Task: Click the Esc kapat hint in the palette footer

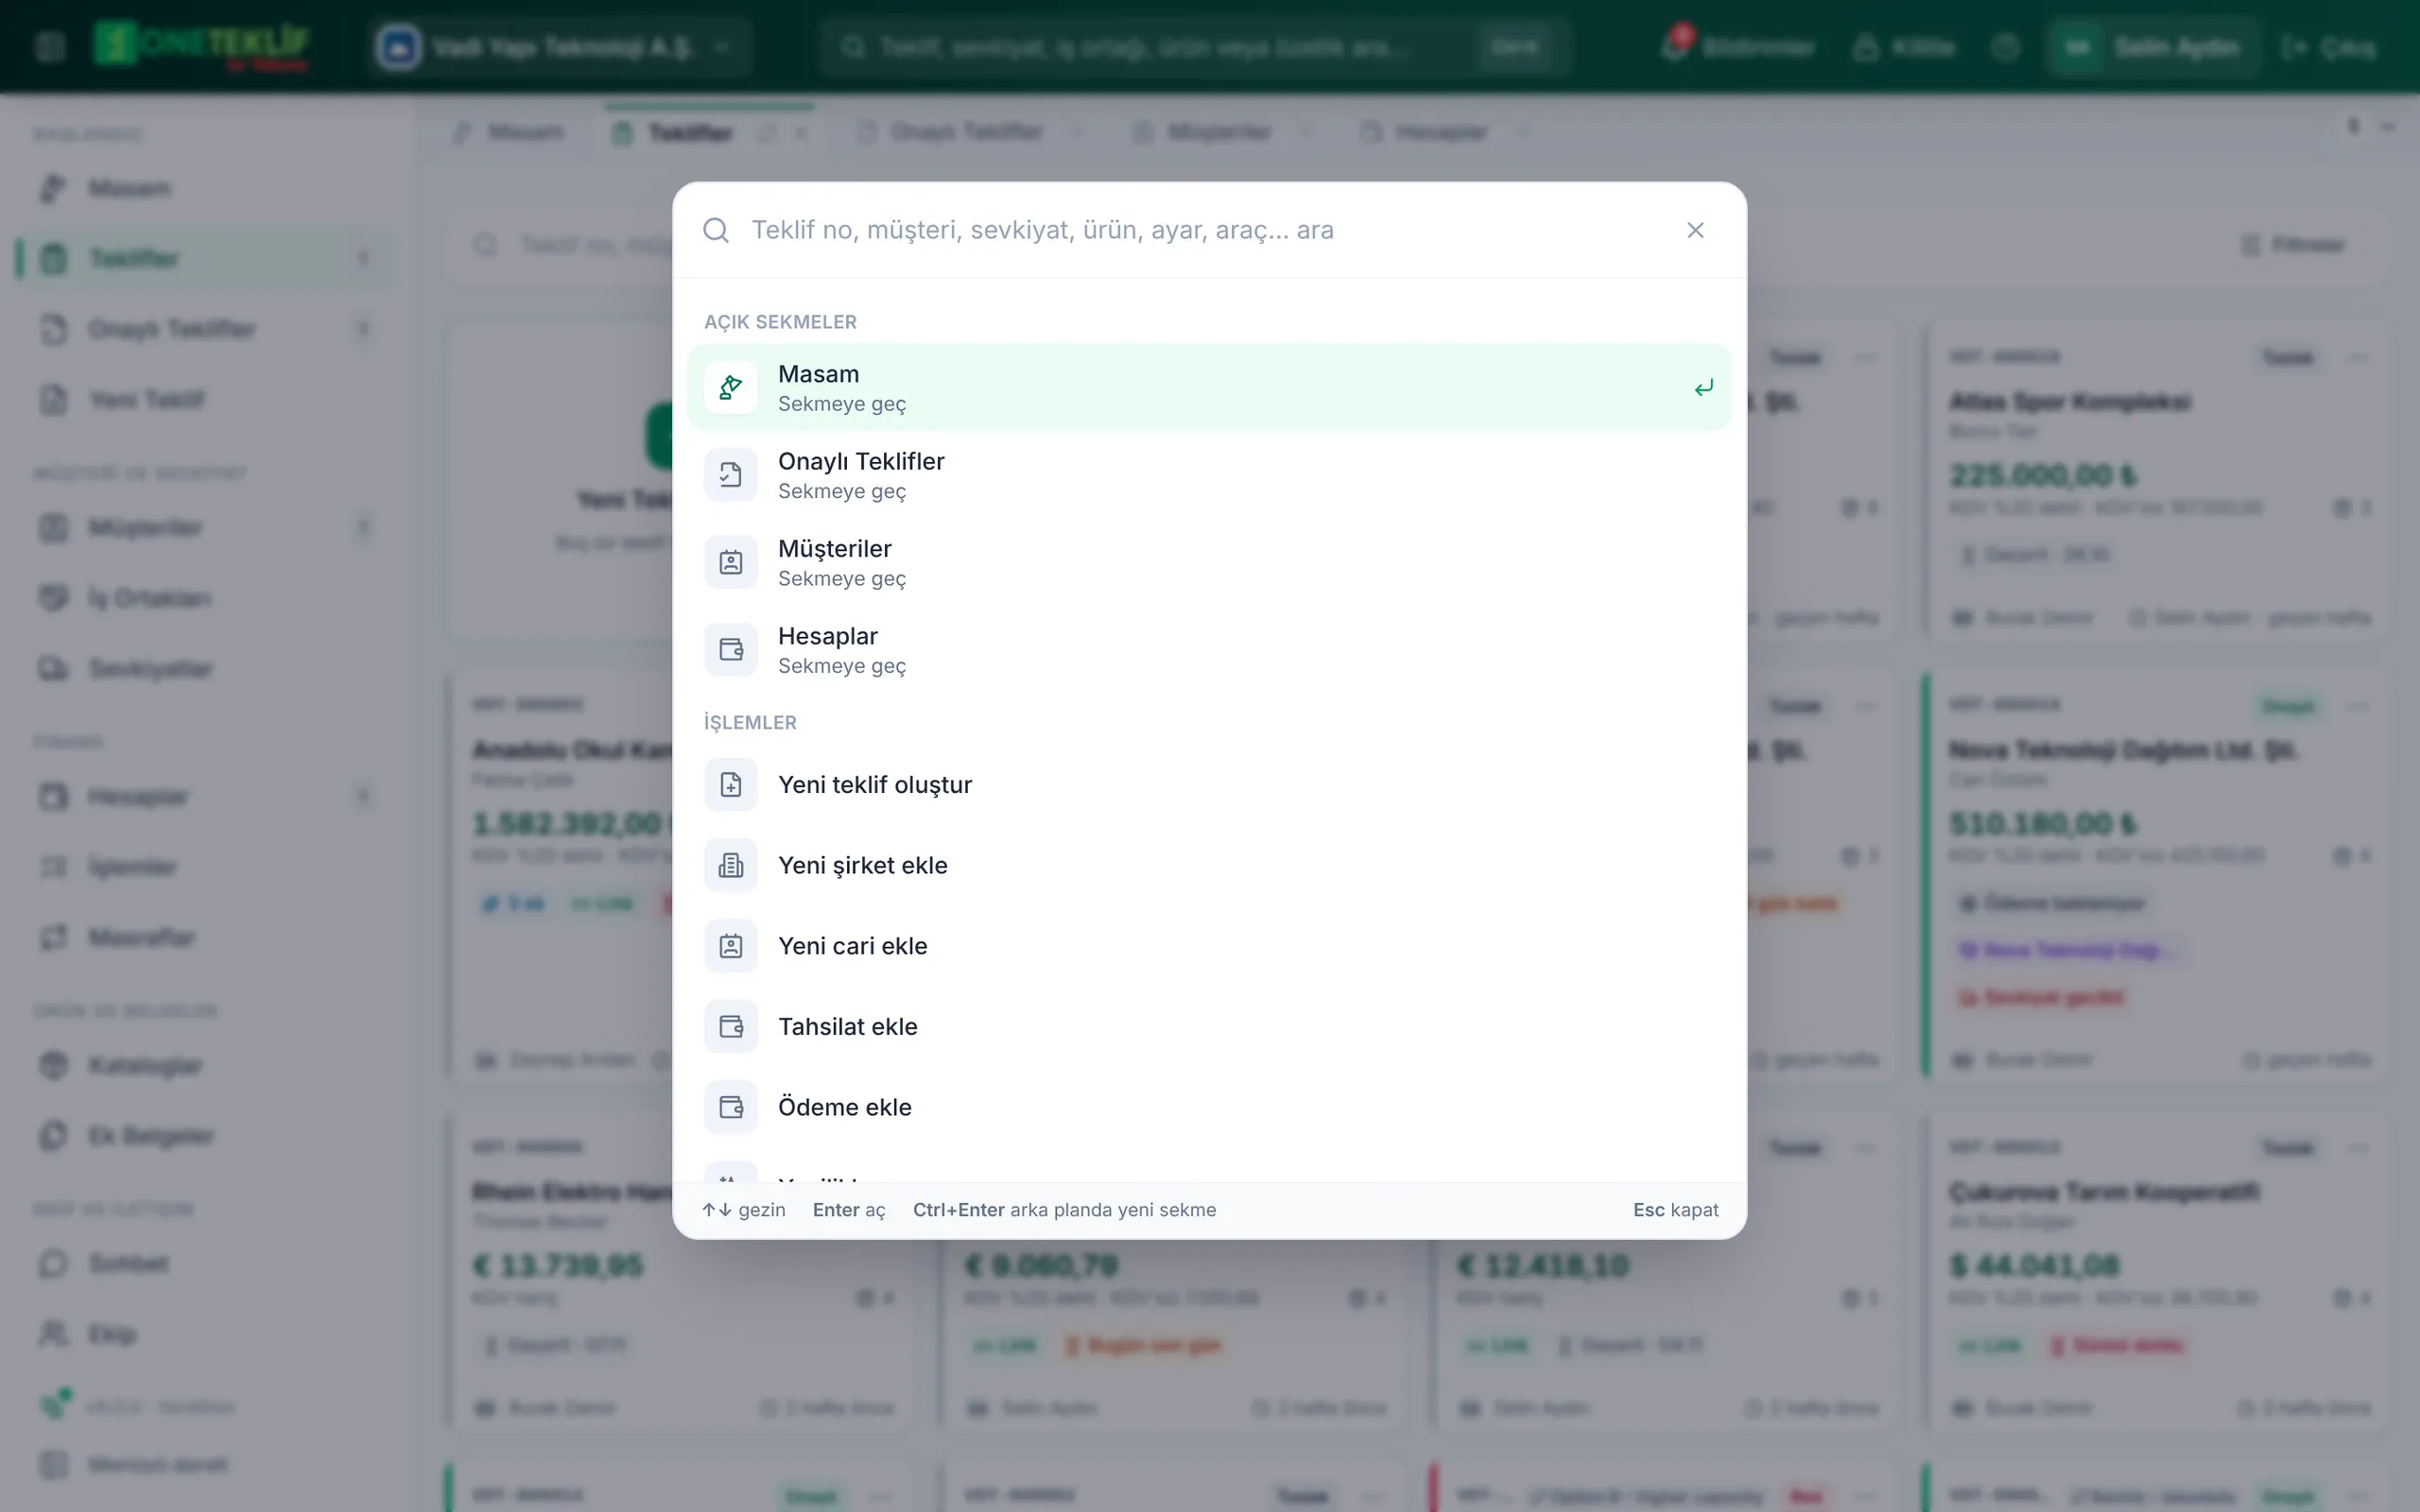Action: click(x=1675, y=1210)
